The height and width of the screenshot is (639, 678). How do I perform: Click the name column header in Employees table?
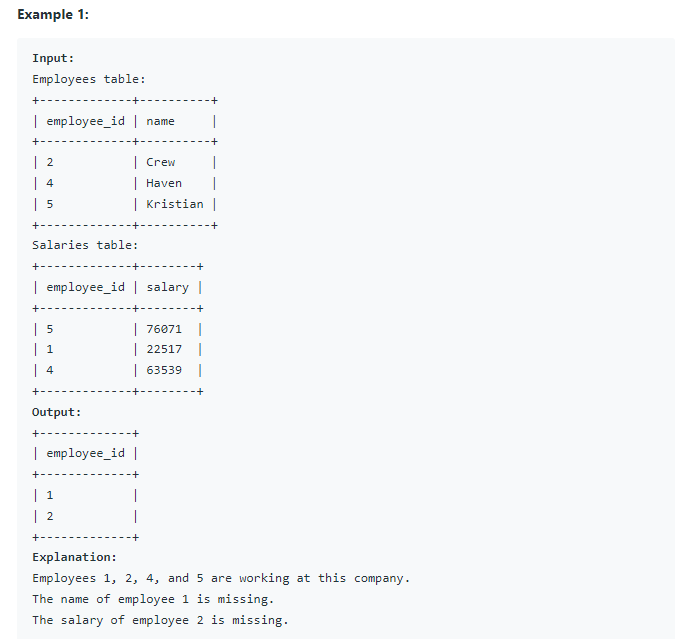coord(160,121)
